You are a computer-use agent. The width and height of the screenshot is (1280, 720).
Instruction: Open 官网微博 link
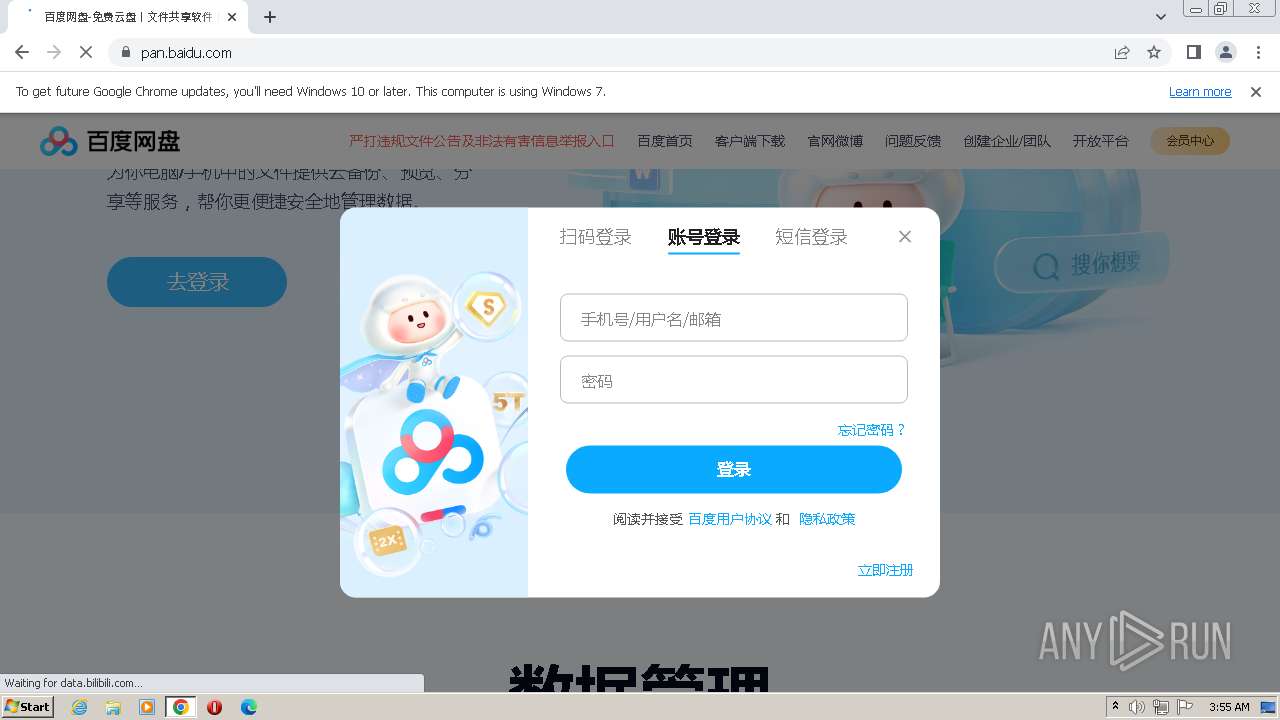click(835, 141)
